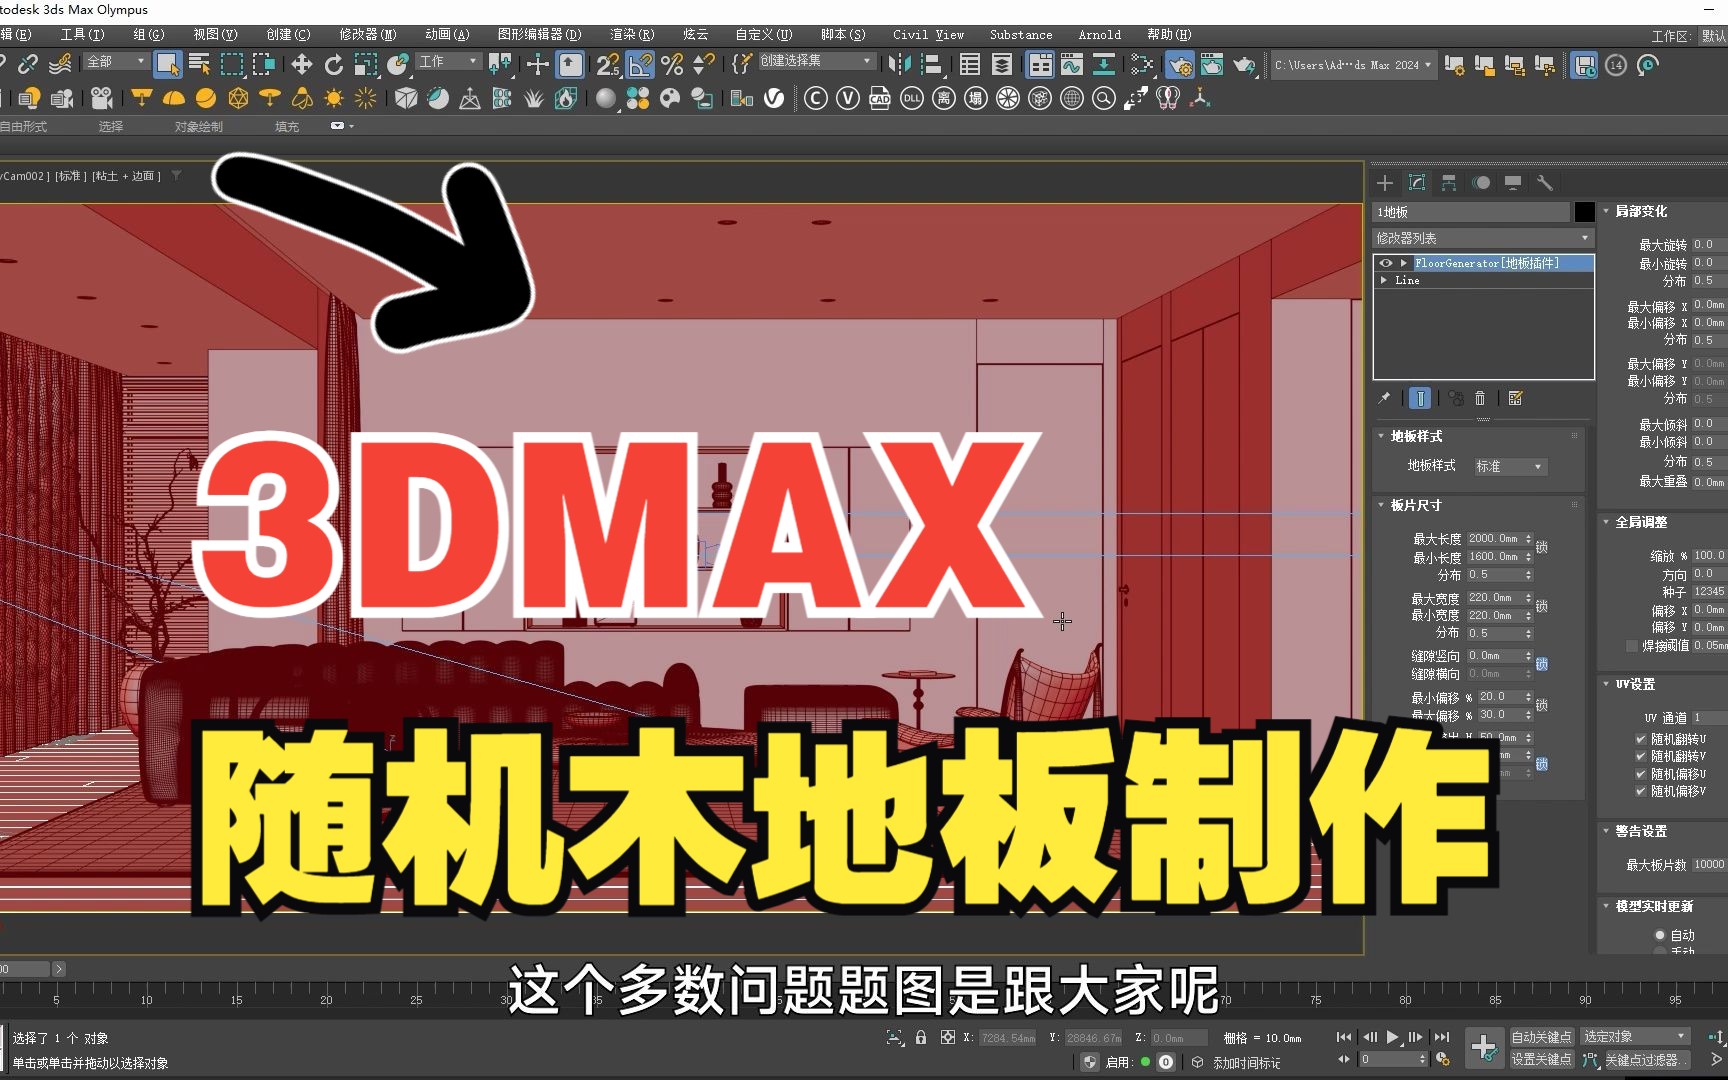Open the 修改器列表 dropdown
The image size is (1728, 1080).
(1483, 238)
